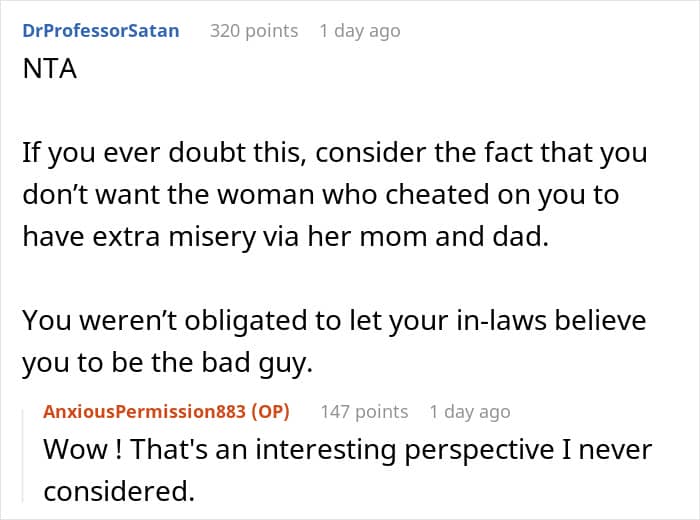Click the 147 points score
This screenshot has width=700, height=520.
coord(364,411)
